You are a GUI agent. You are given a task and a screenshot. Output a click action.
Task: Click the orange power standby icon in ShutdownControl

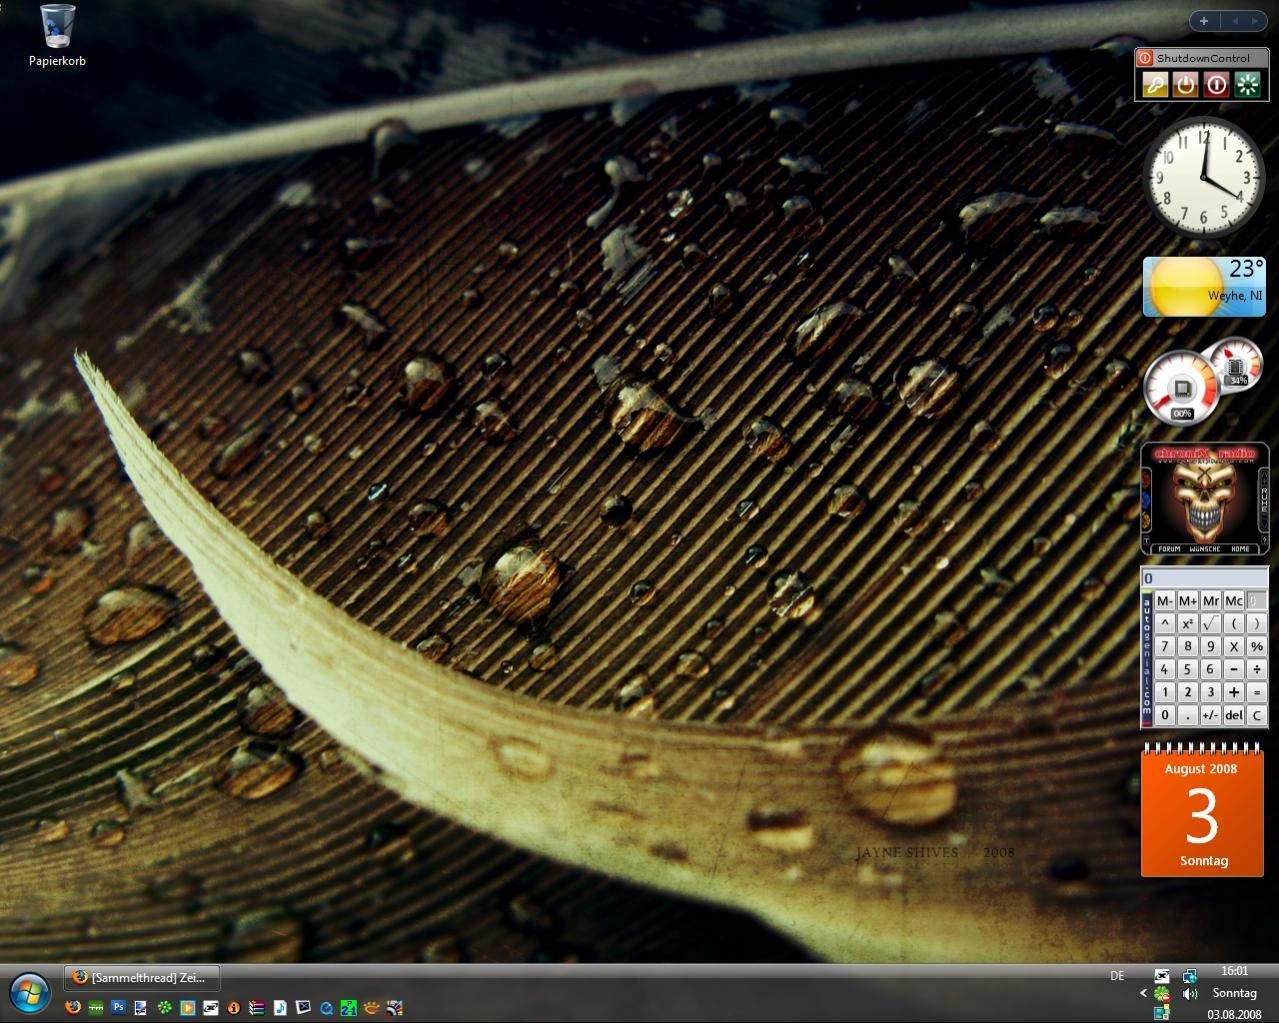coord(1186,84)
